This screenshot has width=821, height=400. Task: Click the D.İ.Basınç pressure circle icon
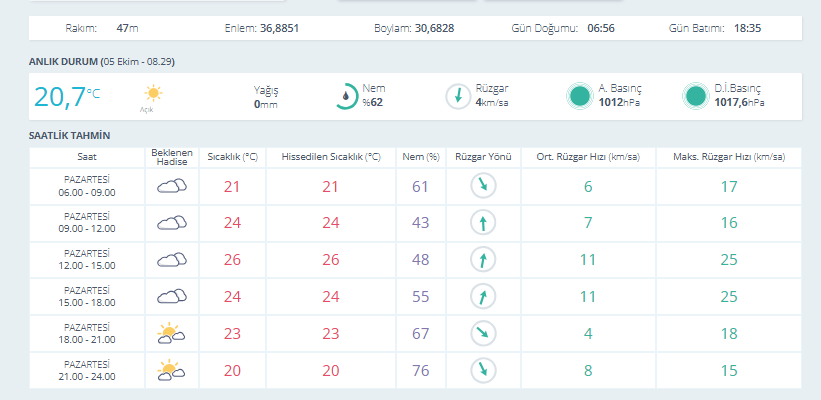click(x=696, y=96)
